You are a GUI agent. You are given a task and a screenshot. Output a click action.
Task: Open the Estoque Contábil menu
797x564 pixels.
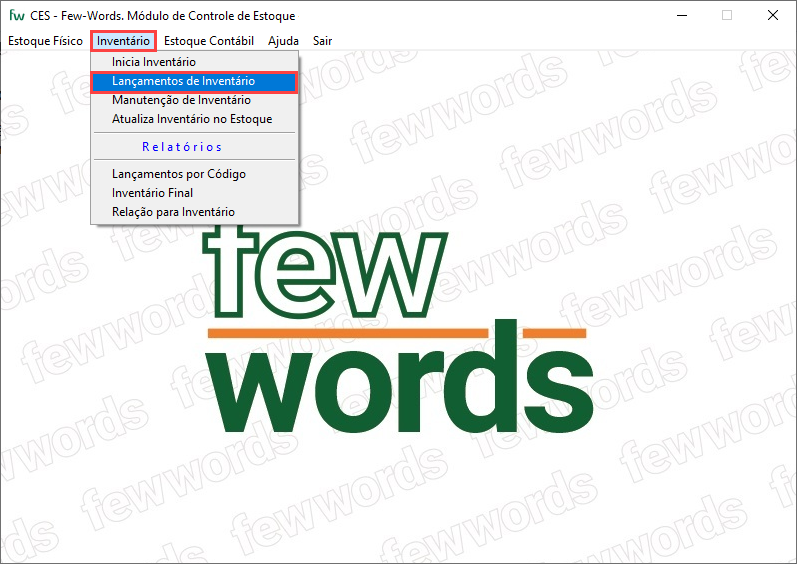click(209, 41)
